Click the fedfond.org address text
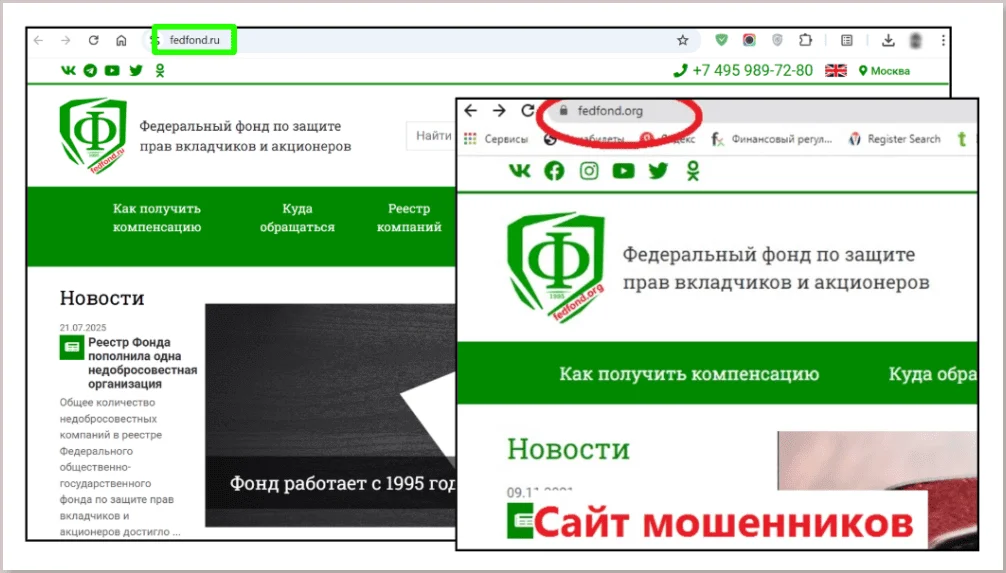 click(x=610, y=110)
